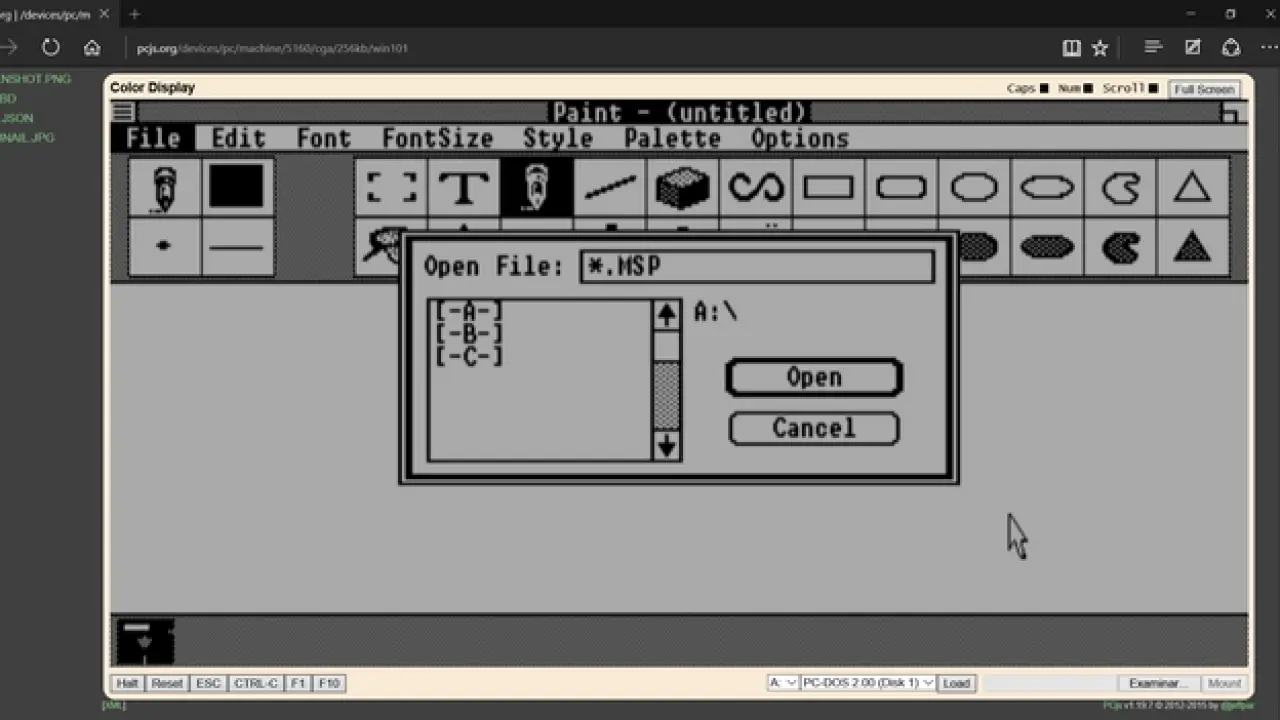Select the filled triangle shape tool

click(x=1192, y=246)
